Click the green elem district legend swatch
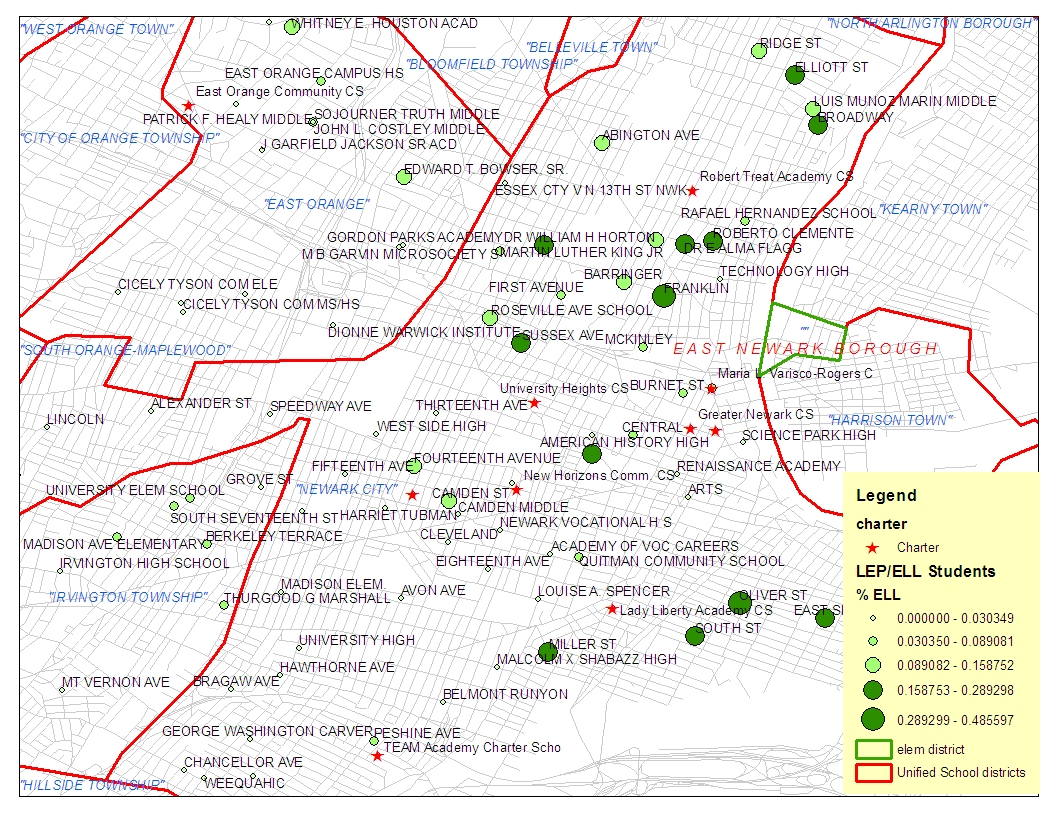The height and width of the screenshot is (816, 1056). (x=872, y=749)
